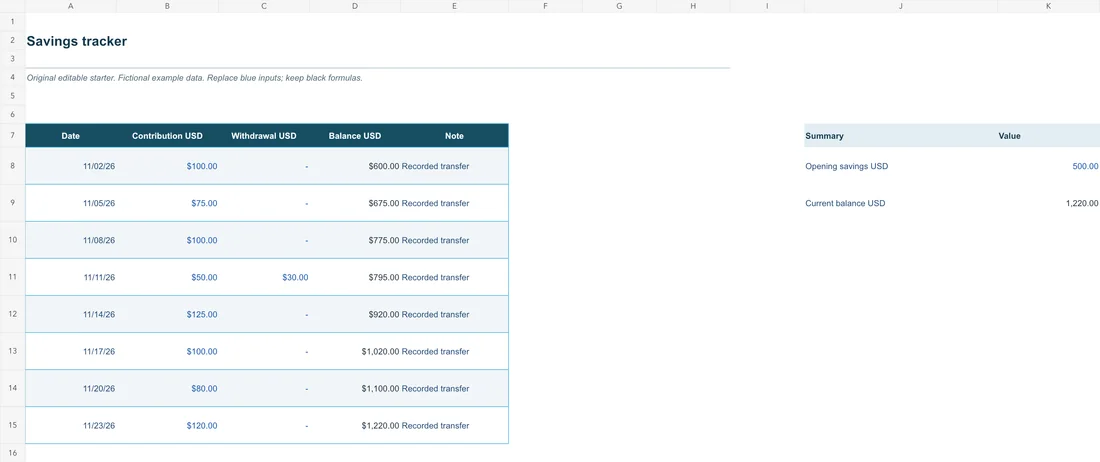This screenshot has width=1100, height=462.
Task: Select column C header
Action: coord(264,6)
